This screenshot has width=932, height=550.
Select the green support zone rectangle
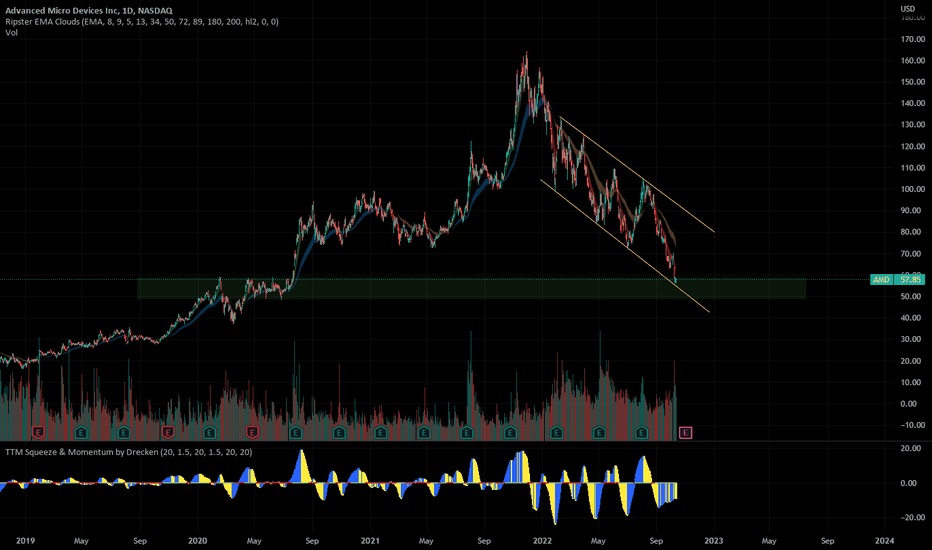[x=471, y=288]
